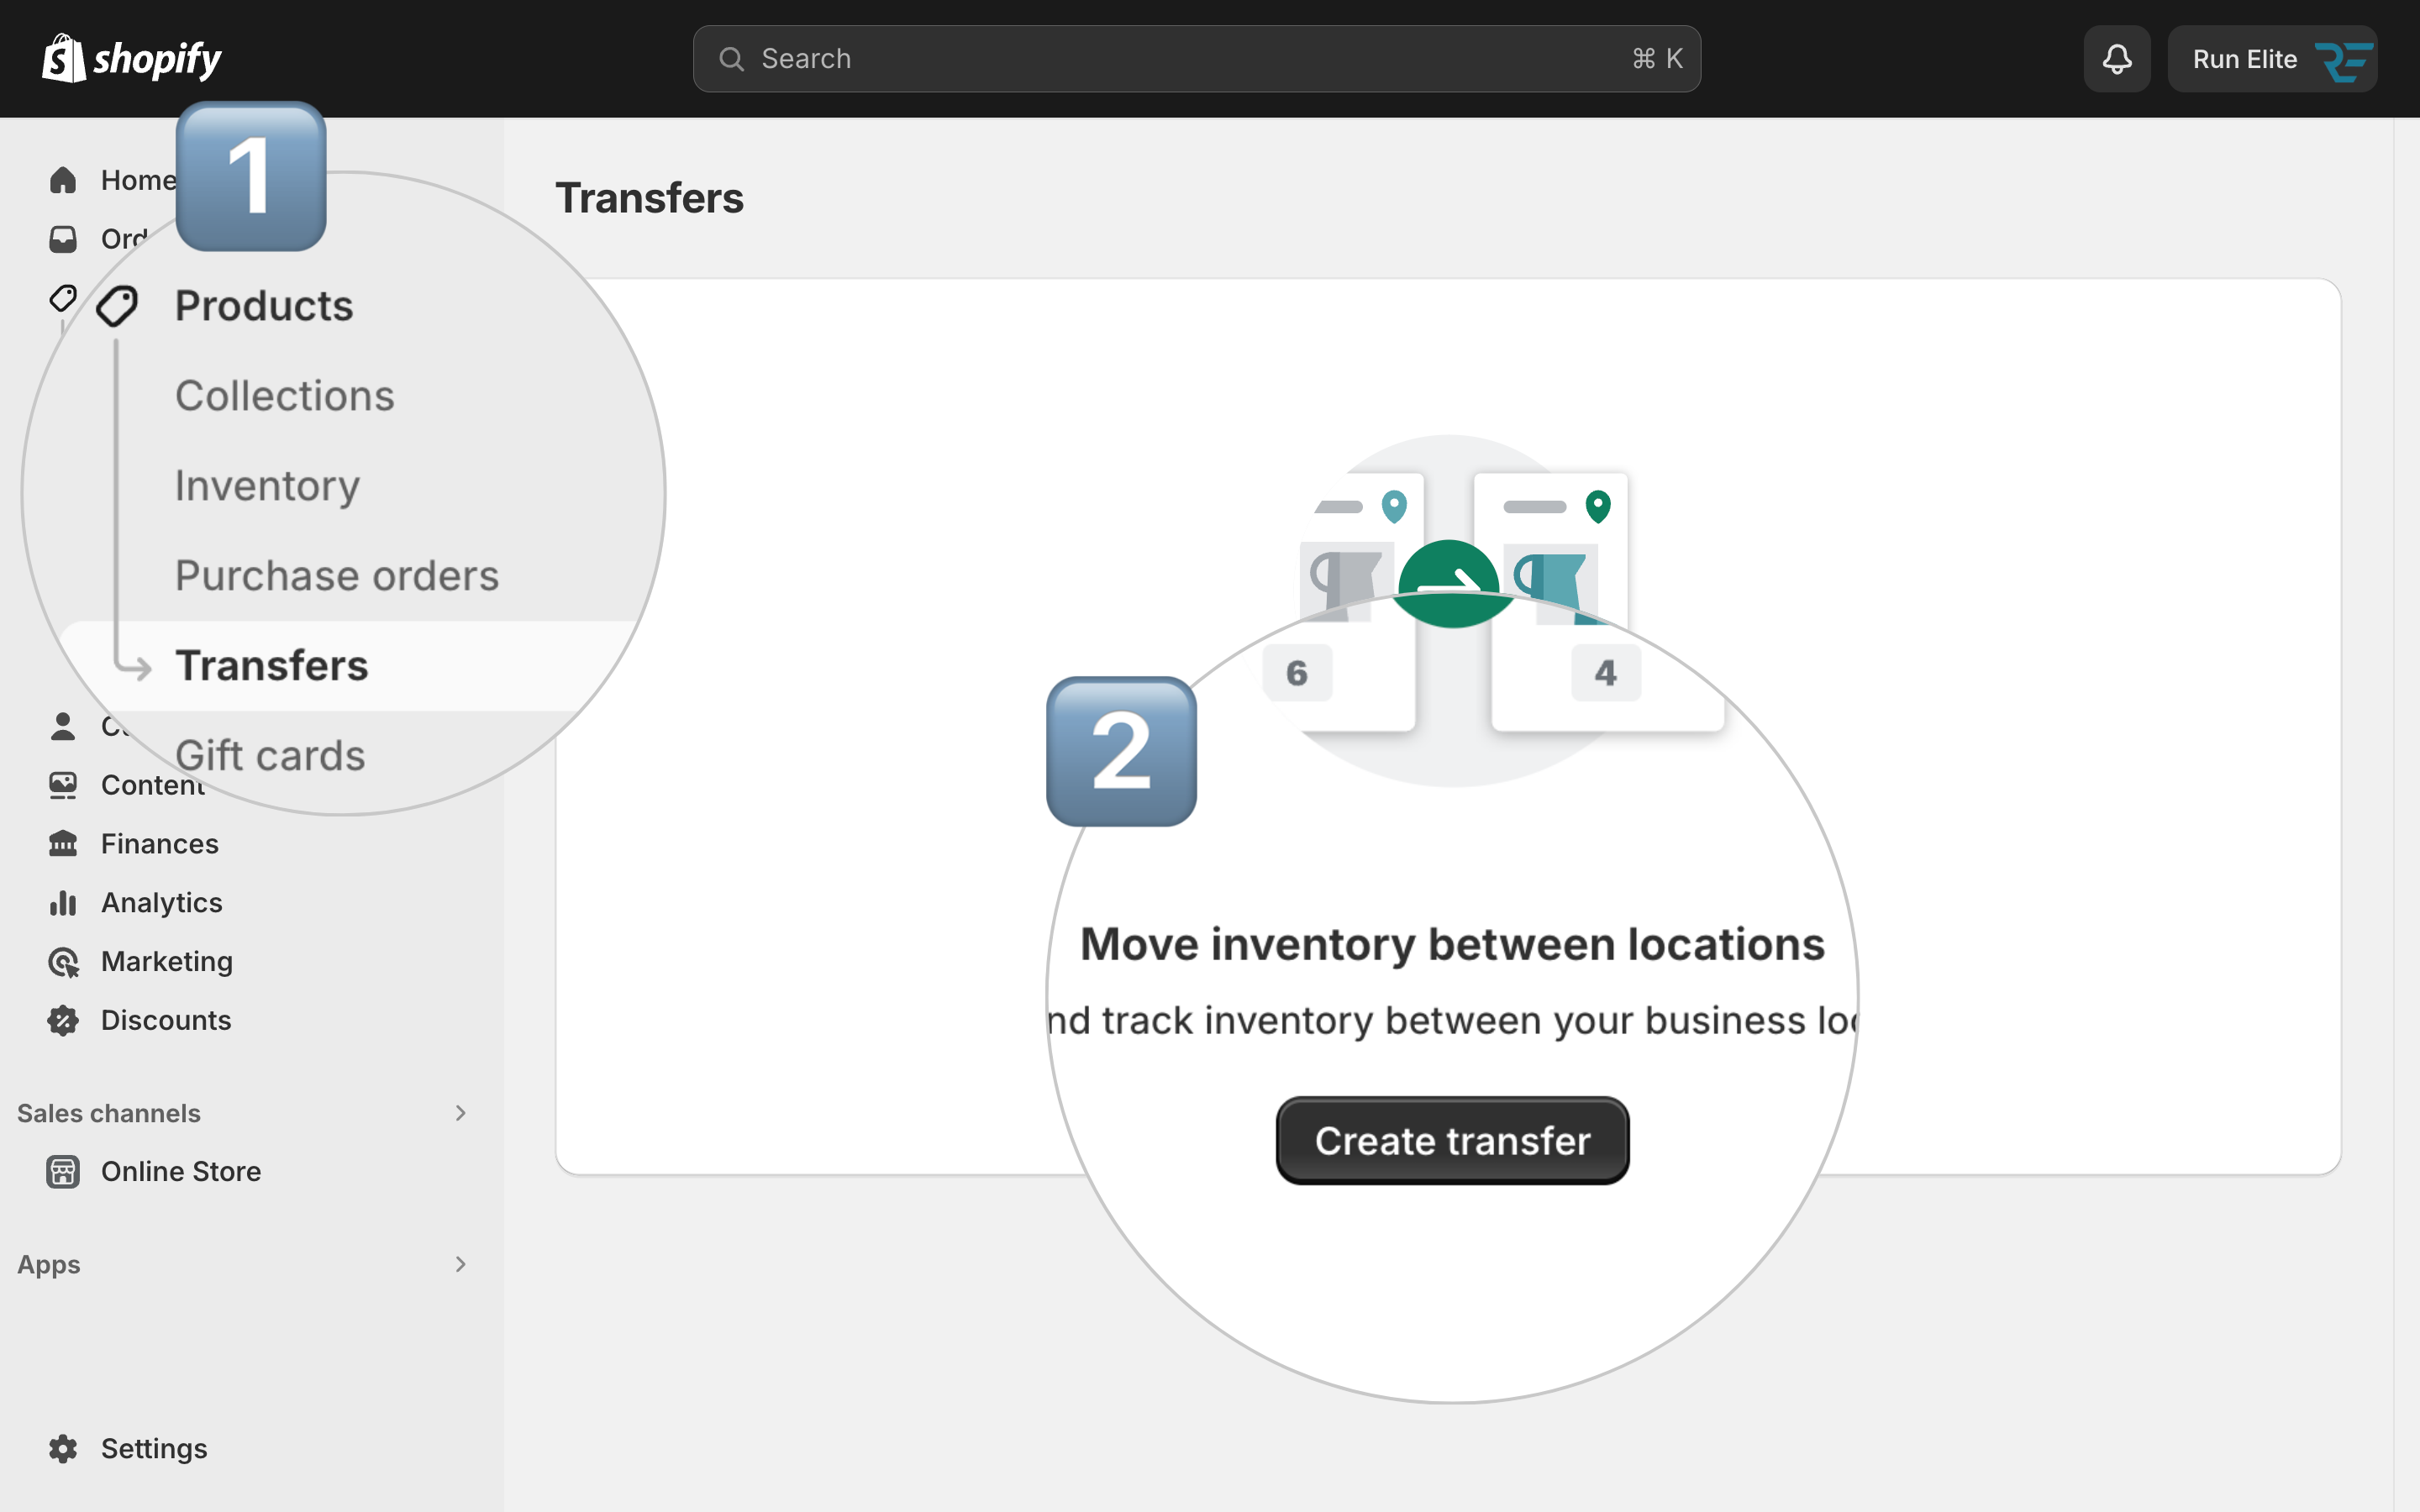Open Inventory under Products

(x=267, y=486)
